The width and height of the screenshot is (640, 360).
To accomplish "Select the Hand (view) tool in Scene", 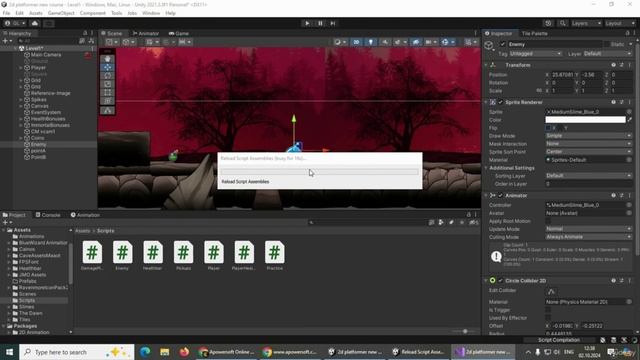I will point(107,59).
